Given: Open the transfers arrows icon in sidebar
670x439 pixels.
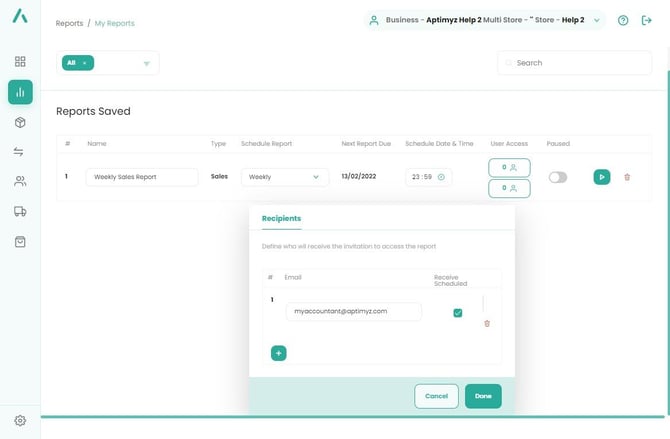Looking at the screenshot, I should 20,152.
